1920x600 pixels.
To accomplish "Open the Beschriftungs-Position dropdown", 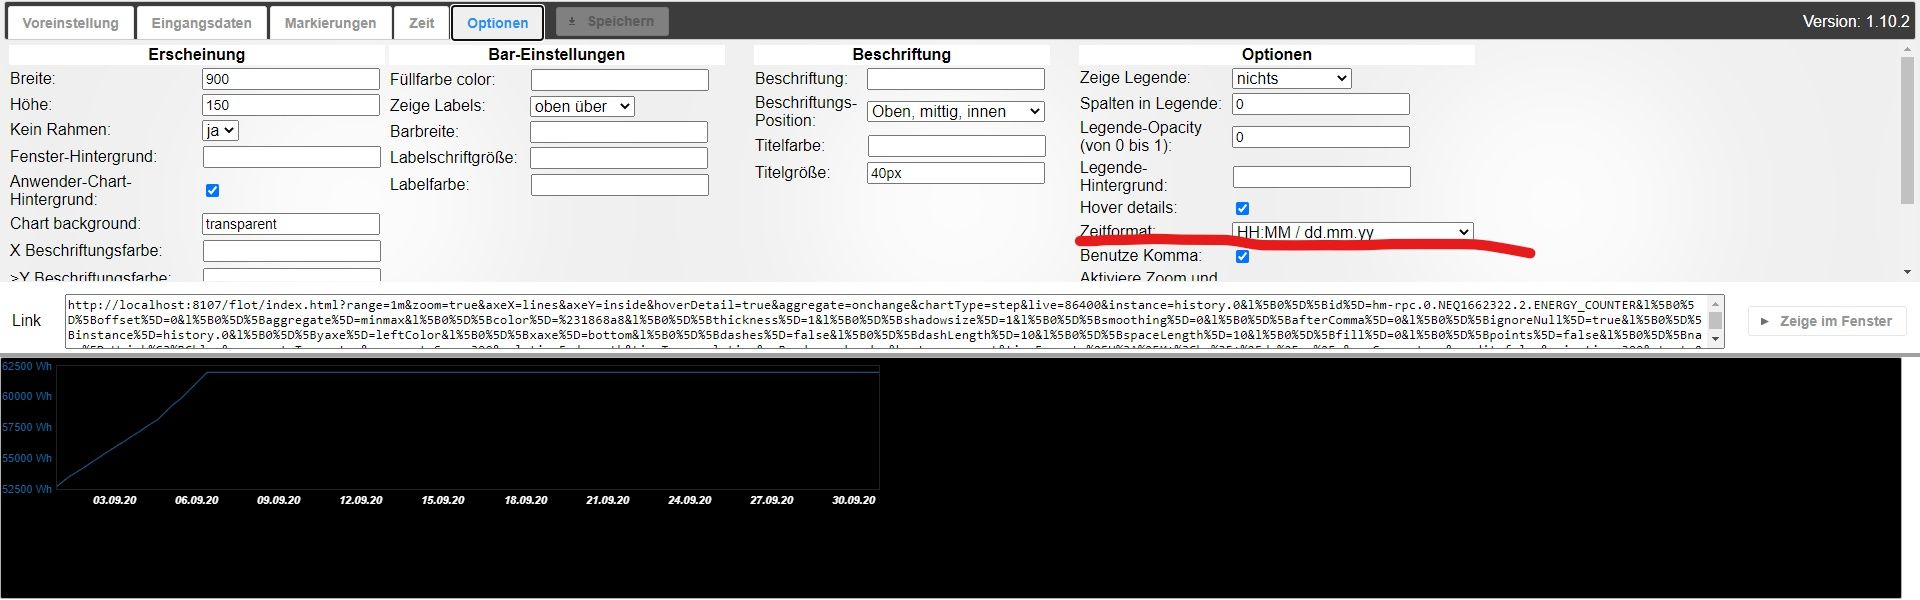I will 956,111.
